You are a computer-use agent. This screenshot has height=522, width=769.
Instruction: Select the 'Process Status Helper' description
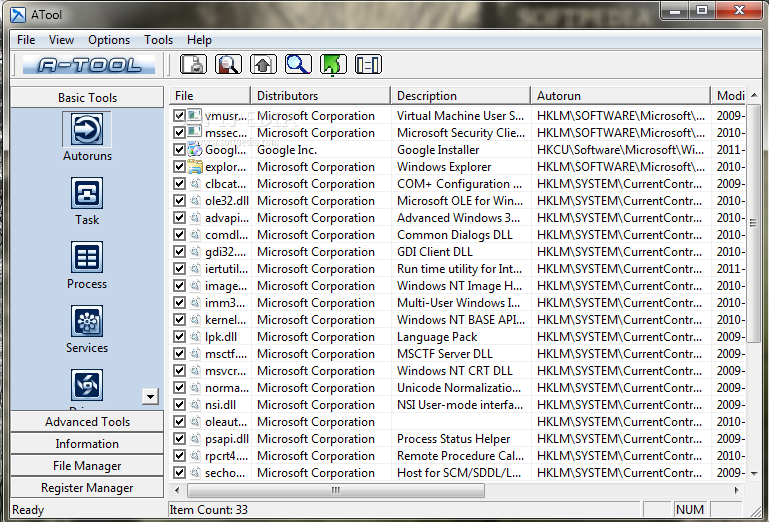click(454, 439)
